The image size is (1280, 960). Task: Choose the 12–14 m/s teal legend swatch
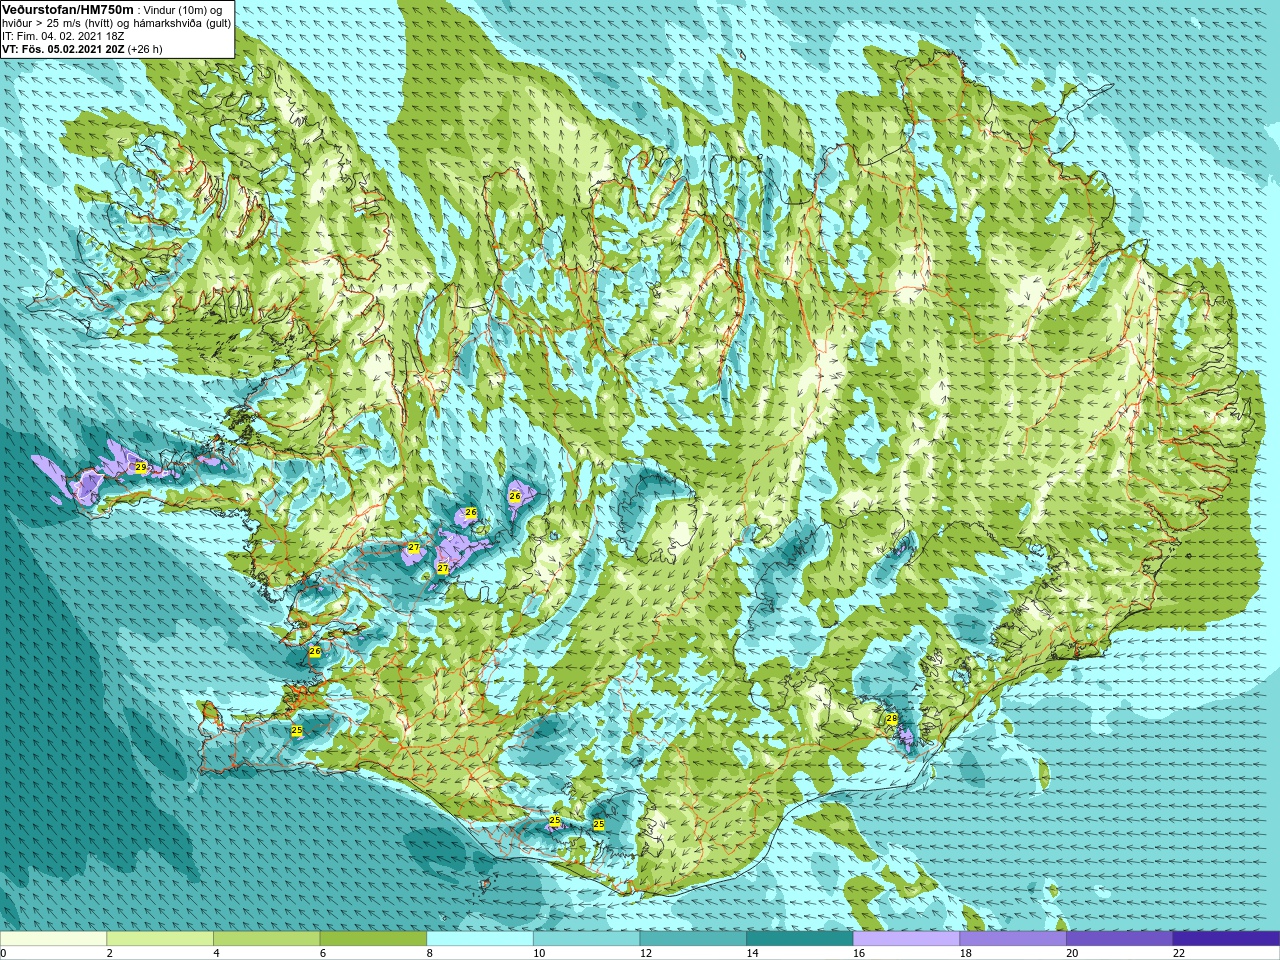pos(693,939)
